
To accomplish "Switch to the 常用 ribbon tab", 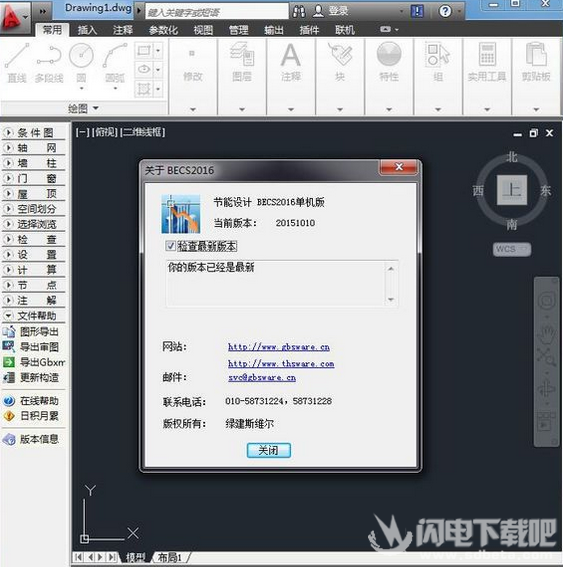I will (52, 30).
